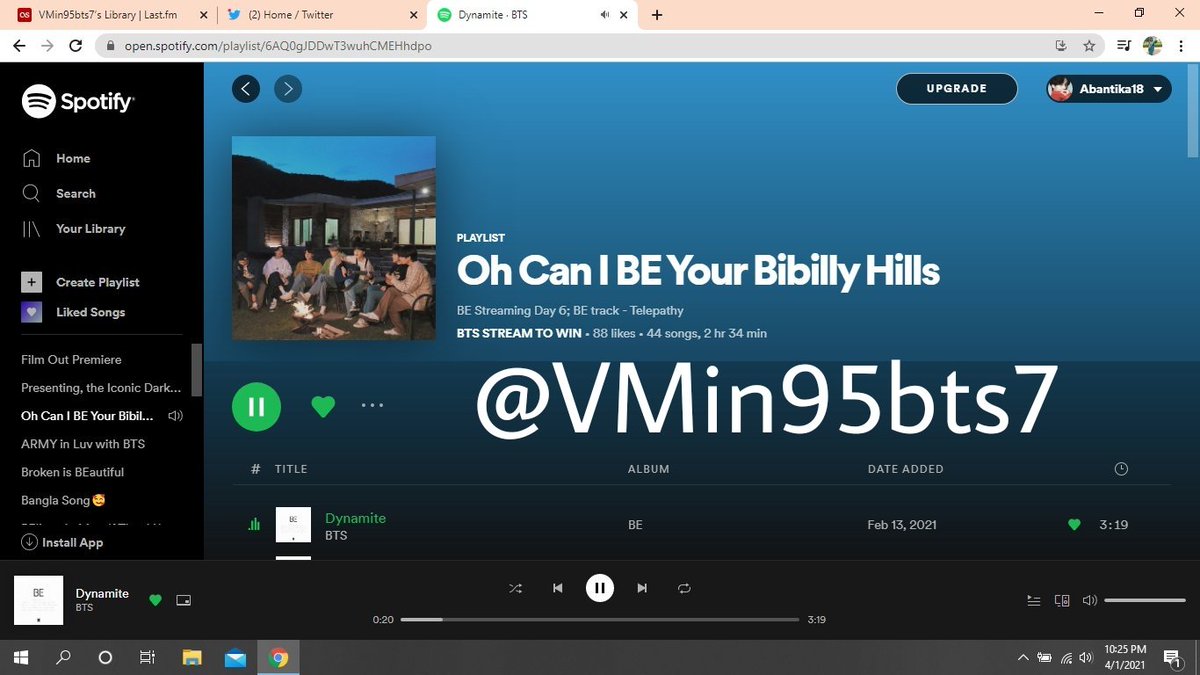
Task: Toggle heart in now playing bar
Action: [155, 600]
